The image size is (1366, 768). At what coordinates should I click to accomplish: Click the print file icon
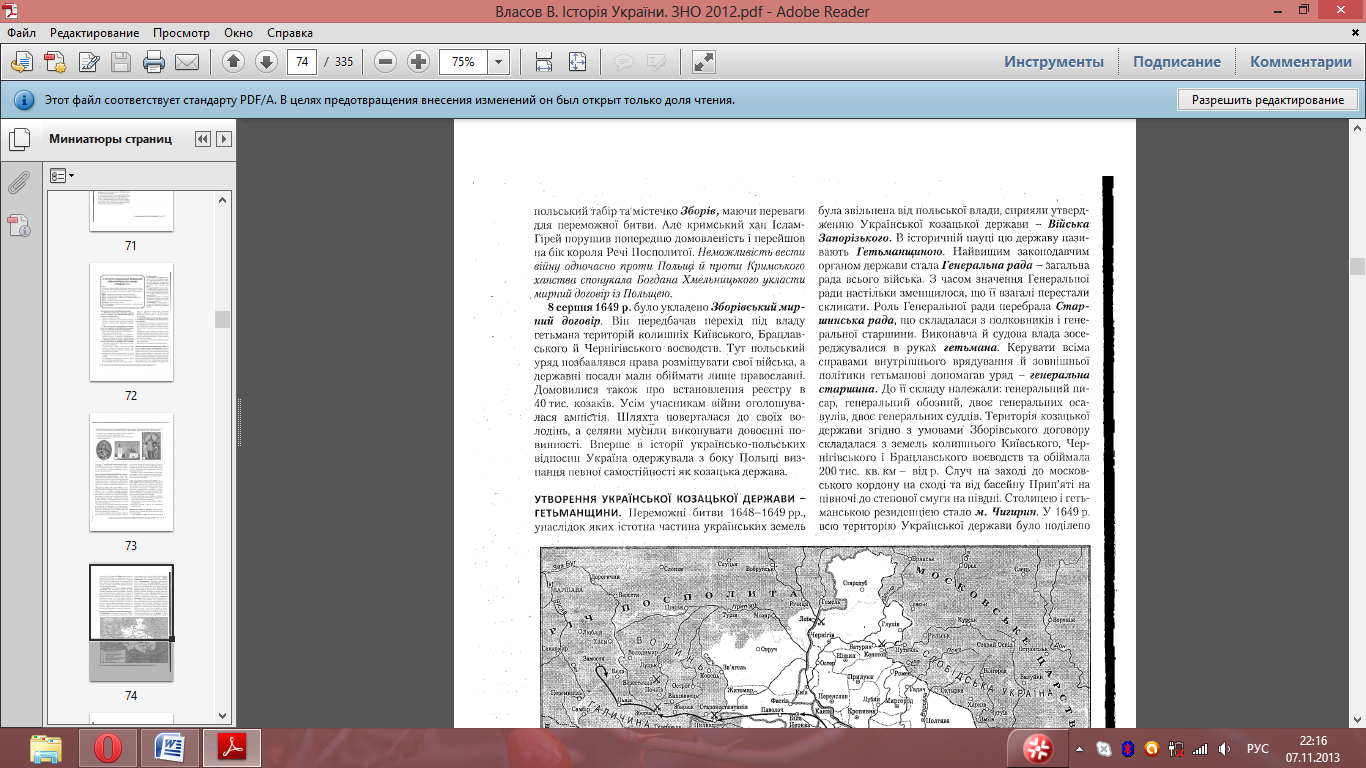(154, 62)
